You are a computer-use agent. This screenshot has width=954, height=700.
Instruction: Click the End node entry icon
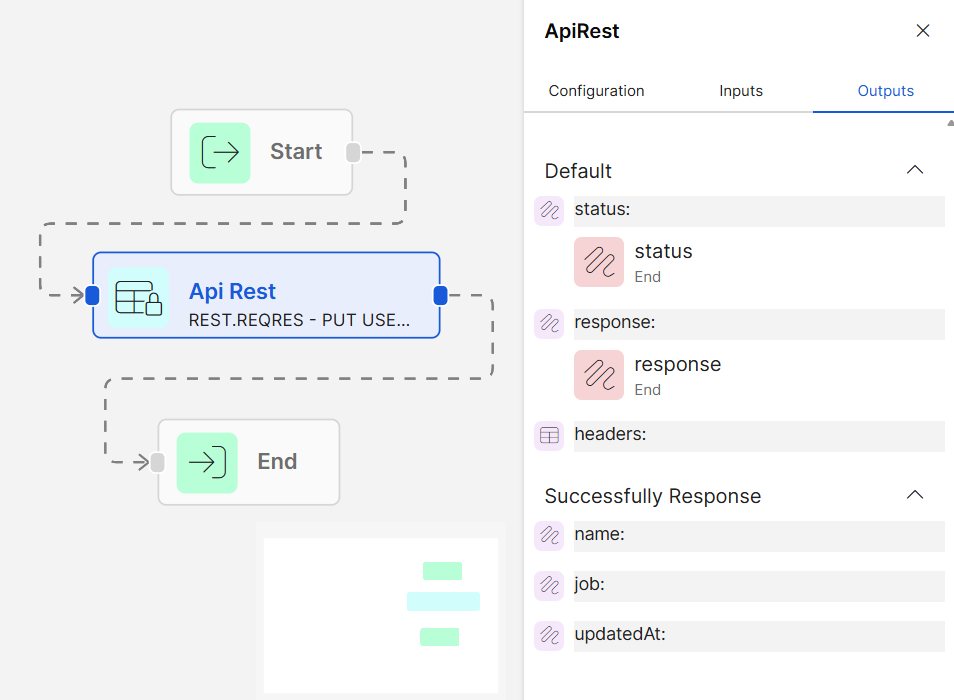pos(207,463)
